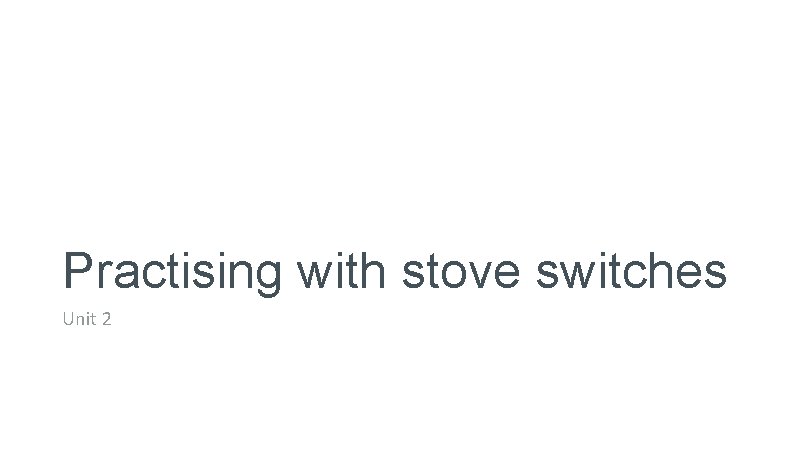Click the final 's' of 'switches'

point(714,272)
